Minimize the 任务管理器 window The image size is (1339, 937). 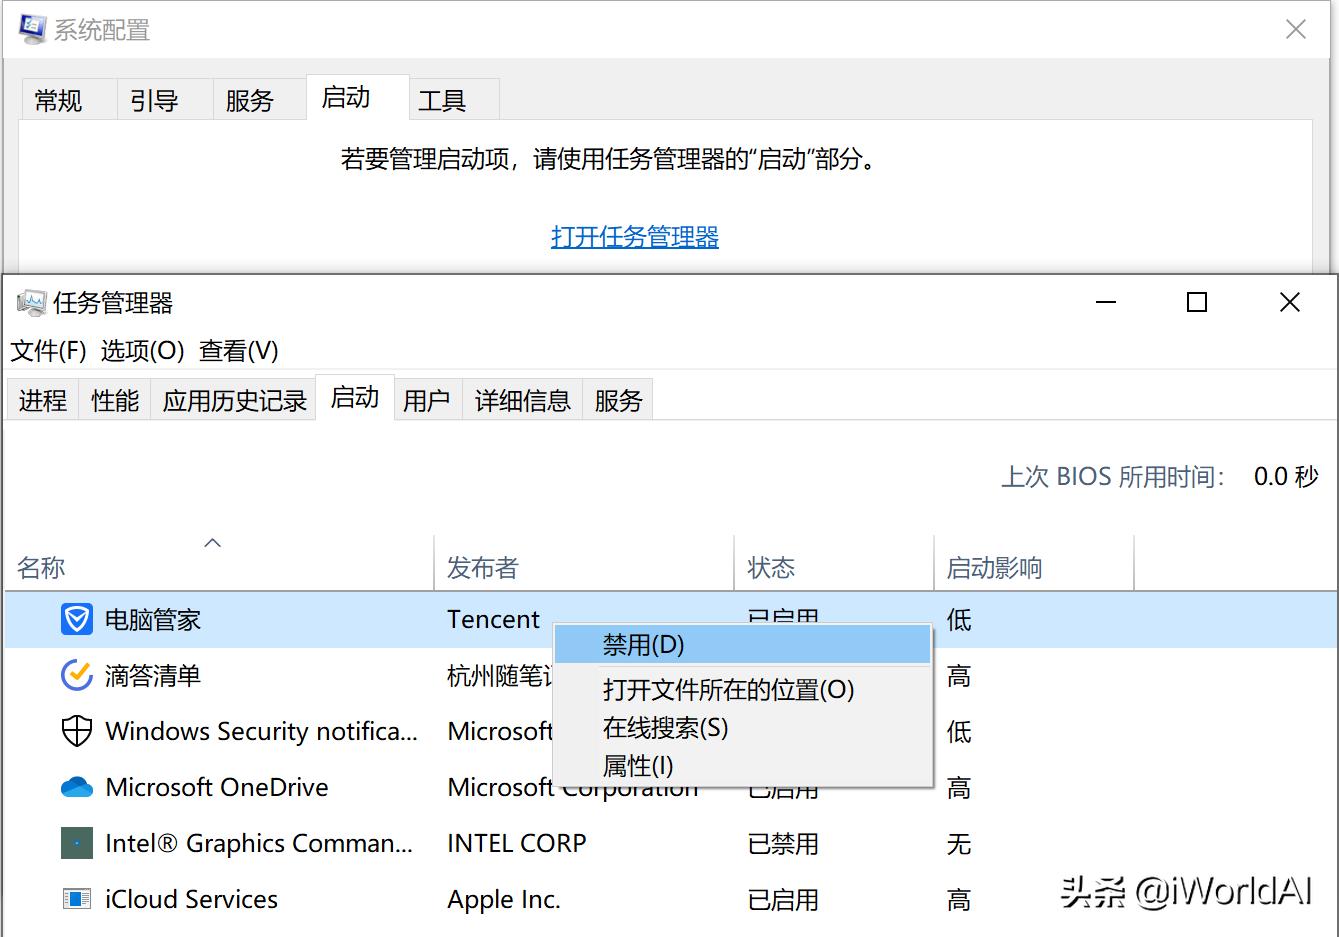click(1106, 302)
